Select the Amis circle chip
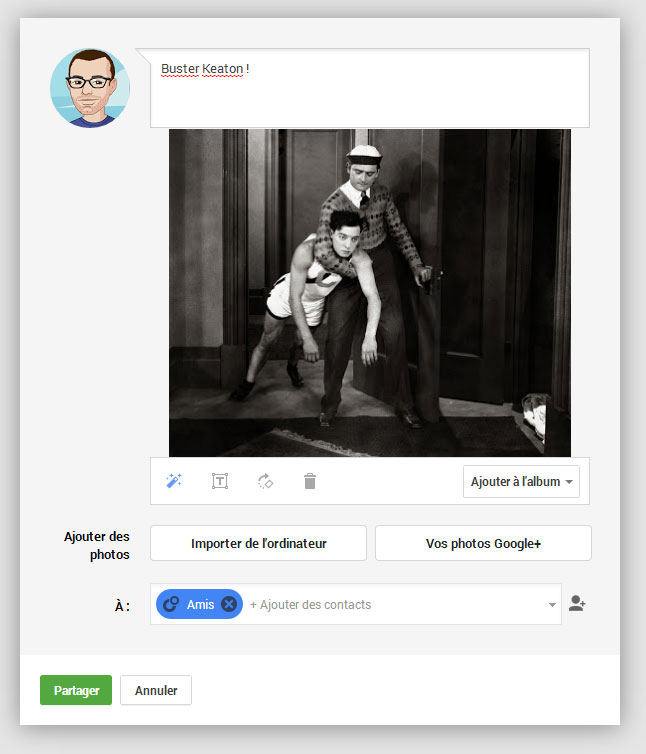This screenshot has width=646, height=754. tap(199, 604)
